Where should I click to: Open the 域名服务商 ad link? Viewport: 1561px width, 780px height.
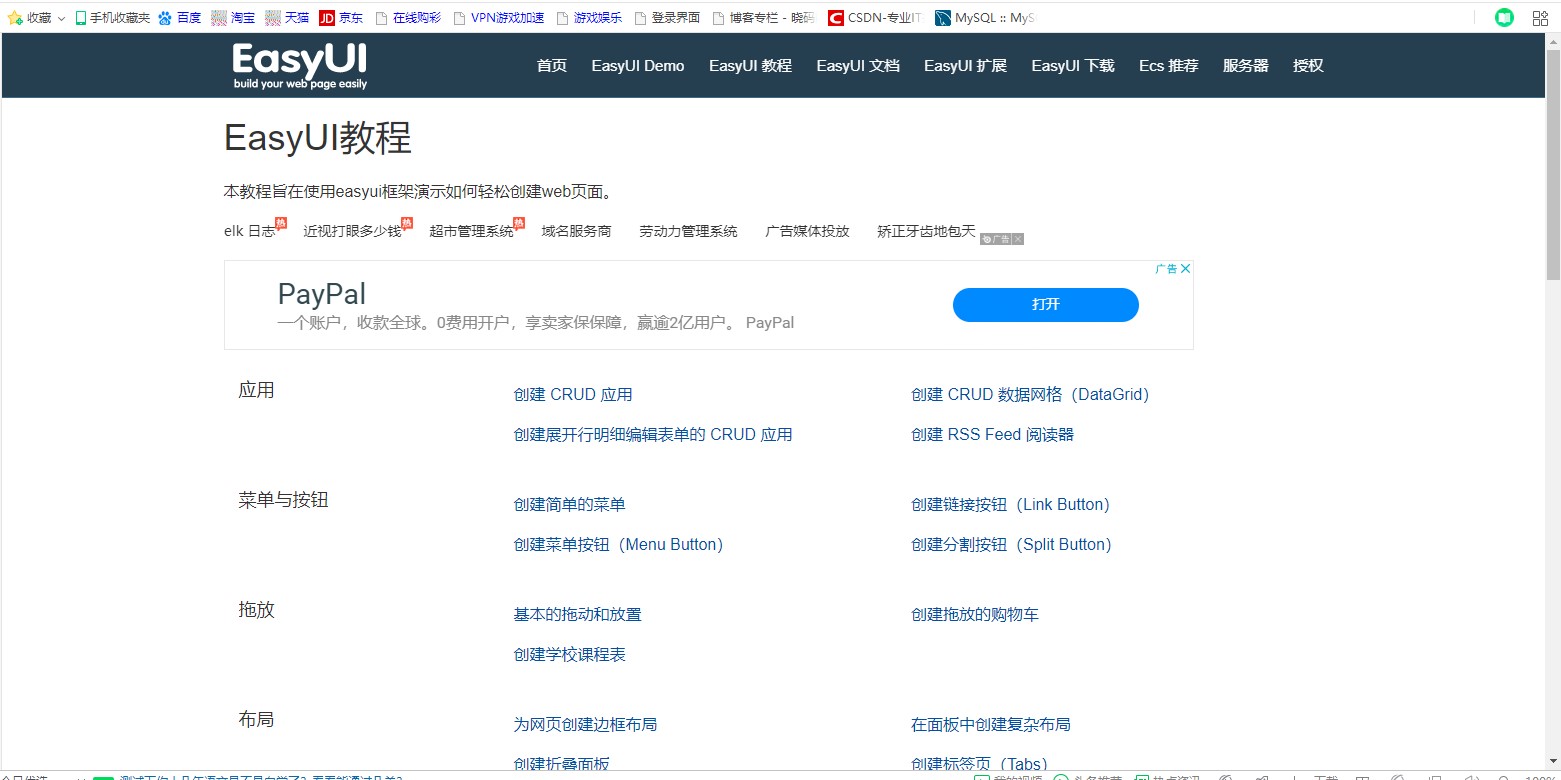point(576,231)
